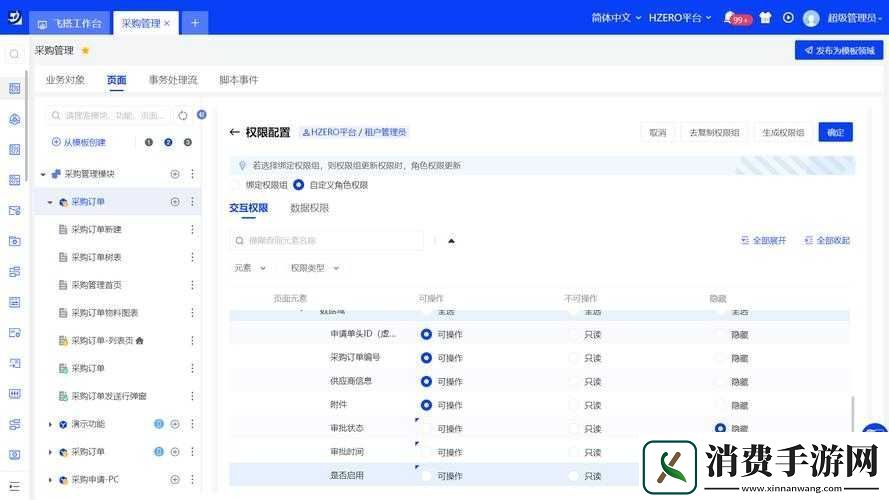The image size is (889, 500).
Task: Click the 取消 button
Action: click(658, 132)
